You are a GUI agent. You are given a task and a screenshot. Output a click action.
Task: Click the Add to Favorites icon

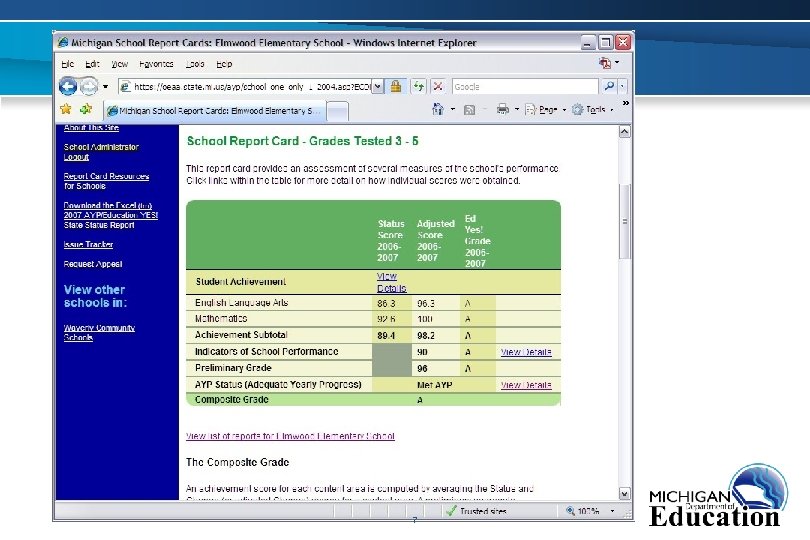coord(86,109)
